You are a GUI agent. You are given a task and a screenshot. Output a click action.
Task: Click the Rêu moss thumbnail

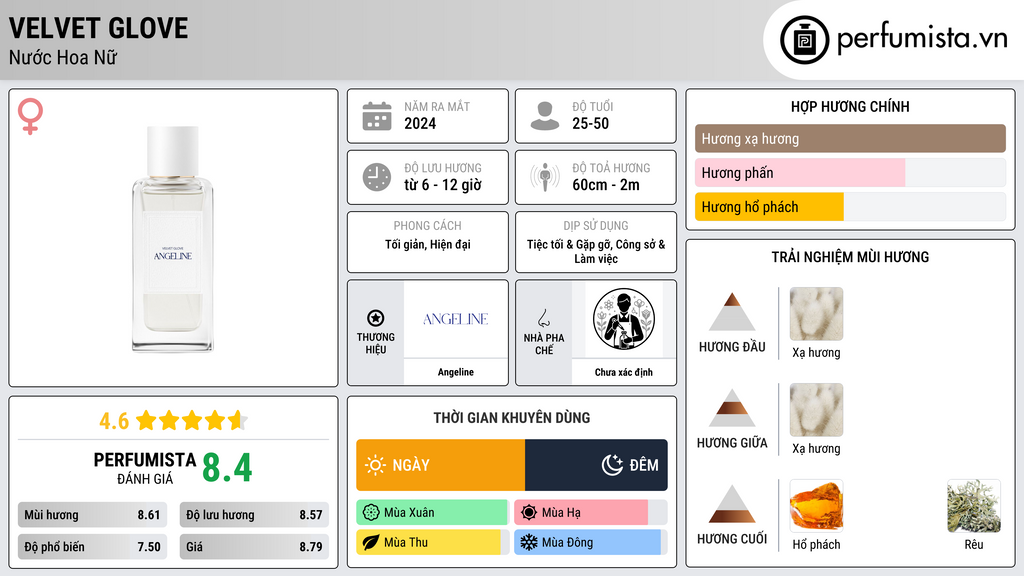[974, 505]
